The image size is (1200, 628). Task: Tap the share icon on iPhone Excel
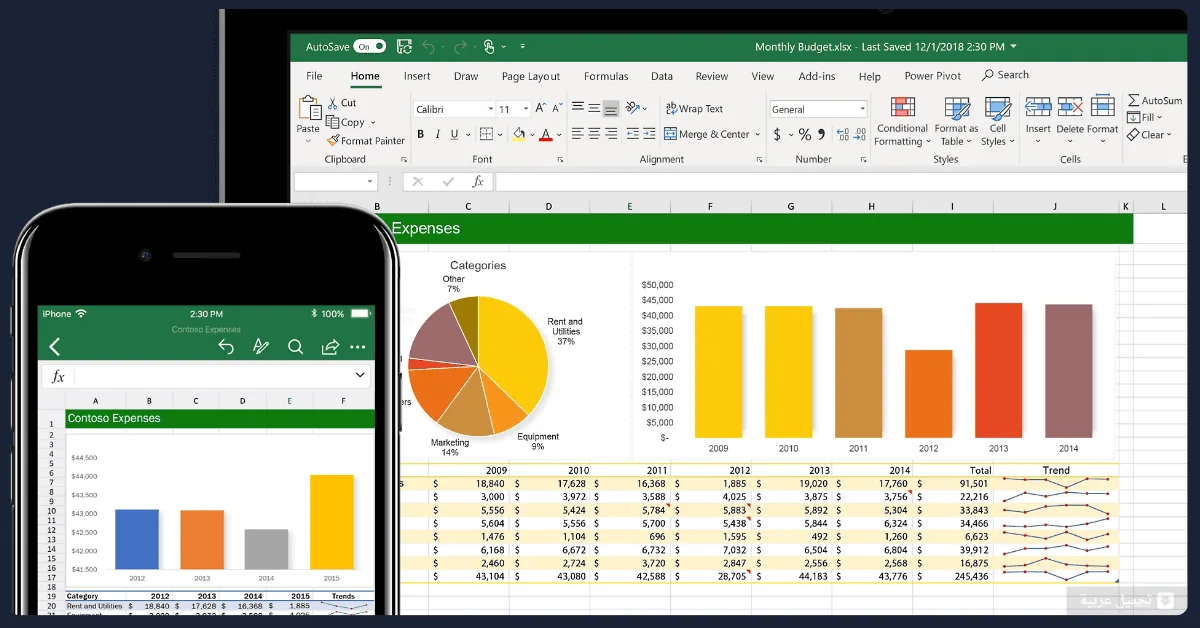point(330,347)
